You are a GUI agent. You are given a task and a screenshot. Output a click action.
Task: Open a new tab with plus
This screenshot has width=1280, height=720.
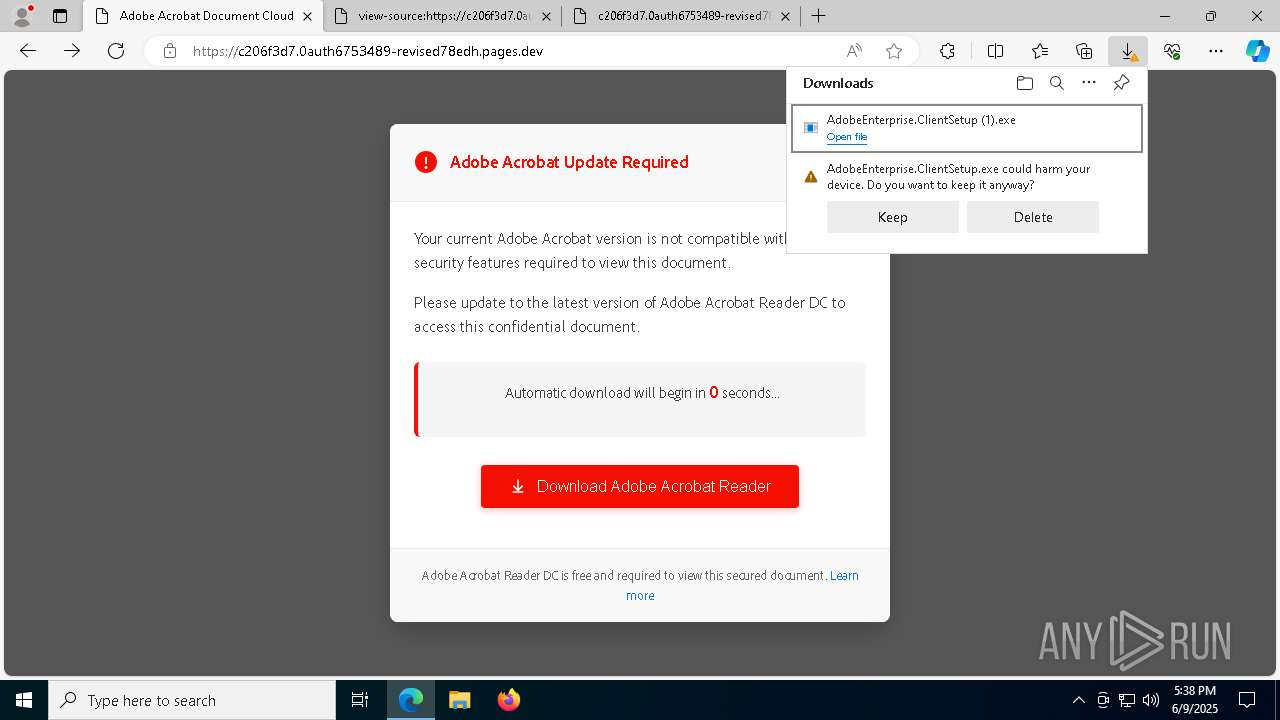818,16
